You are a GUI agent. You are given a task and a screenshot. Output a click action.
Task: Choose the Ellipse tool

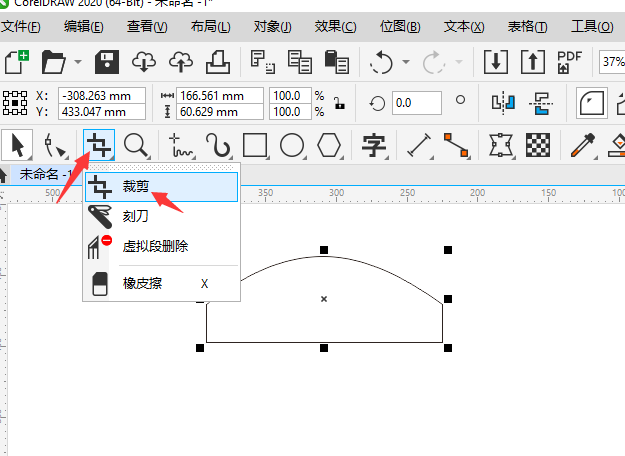pyautogui.click(x=292, y=146)
